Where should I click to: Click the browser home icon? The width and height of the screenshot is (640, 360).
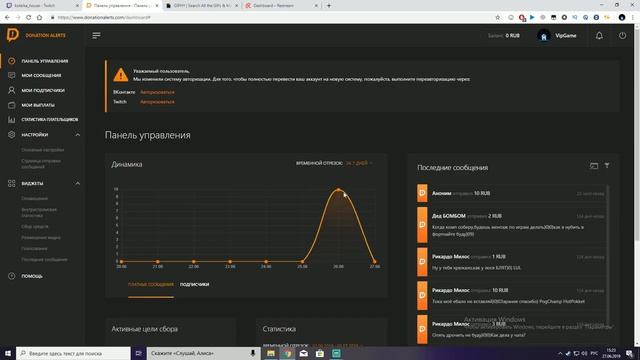pyautogui.click(x=39, y=17)
